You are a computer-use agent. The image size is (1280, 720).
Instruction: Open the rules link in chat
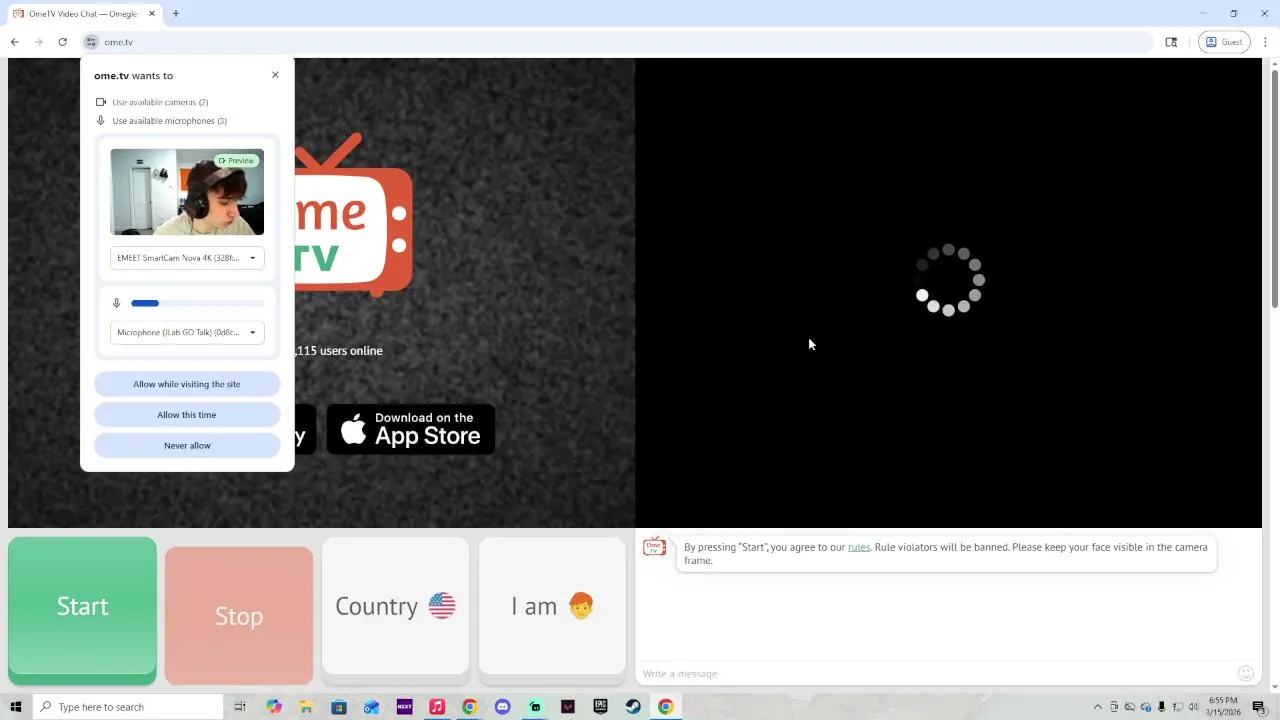[x=859, y=547]
